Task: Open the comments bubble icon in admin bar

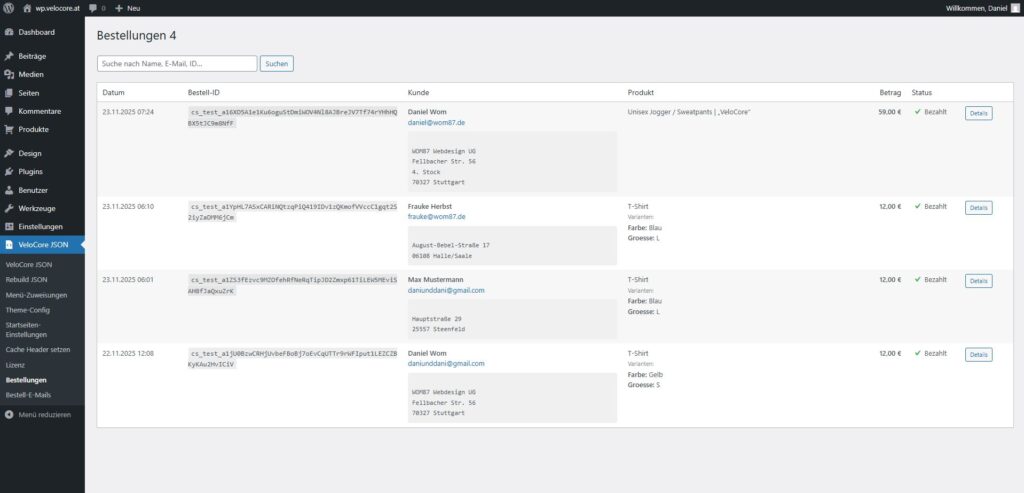Action: 93,8
